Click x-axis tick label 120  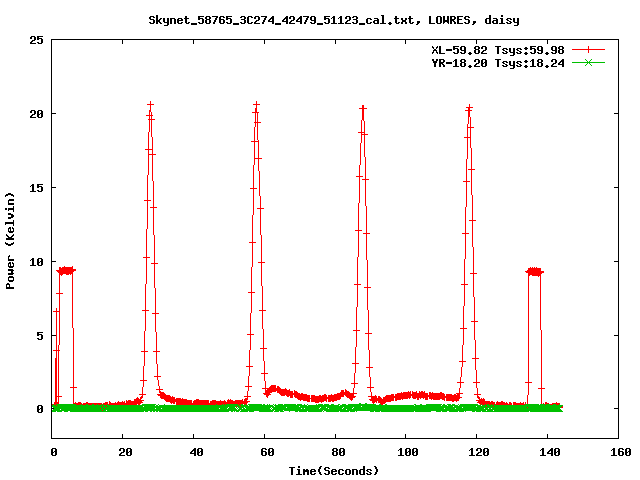click(x=479, y=452)
